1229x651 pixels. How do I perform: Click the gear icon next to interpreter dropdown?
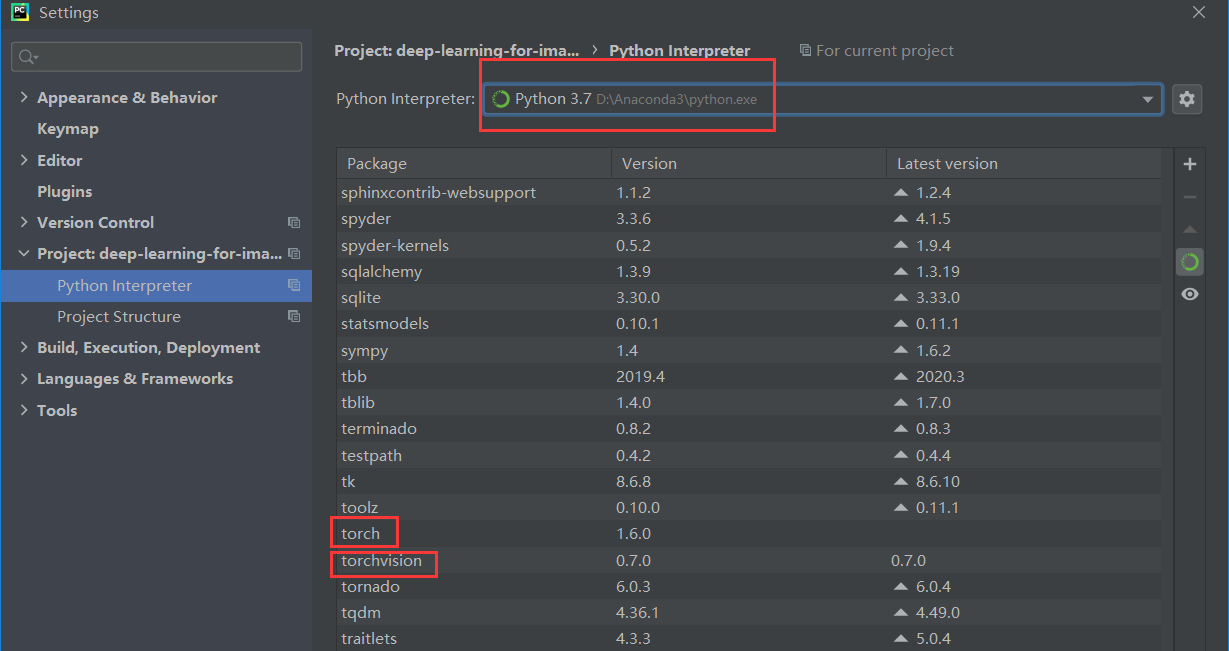tap(1187, 99)
